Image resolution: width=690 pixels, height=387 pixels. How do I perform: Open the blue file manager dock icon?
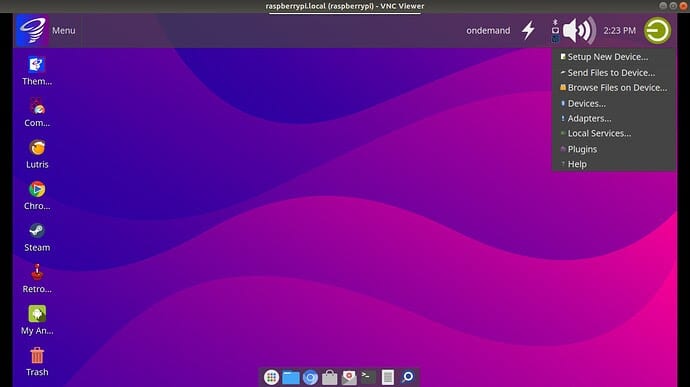pyautogui.click(x=291, y=377)
